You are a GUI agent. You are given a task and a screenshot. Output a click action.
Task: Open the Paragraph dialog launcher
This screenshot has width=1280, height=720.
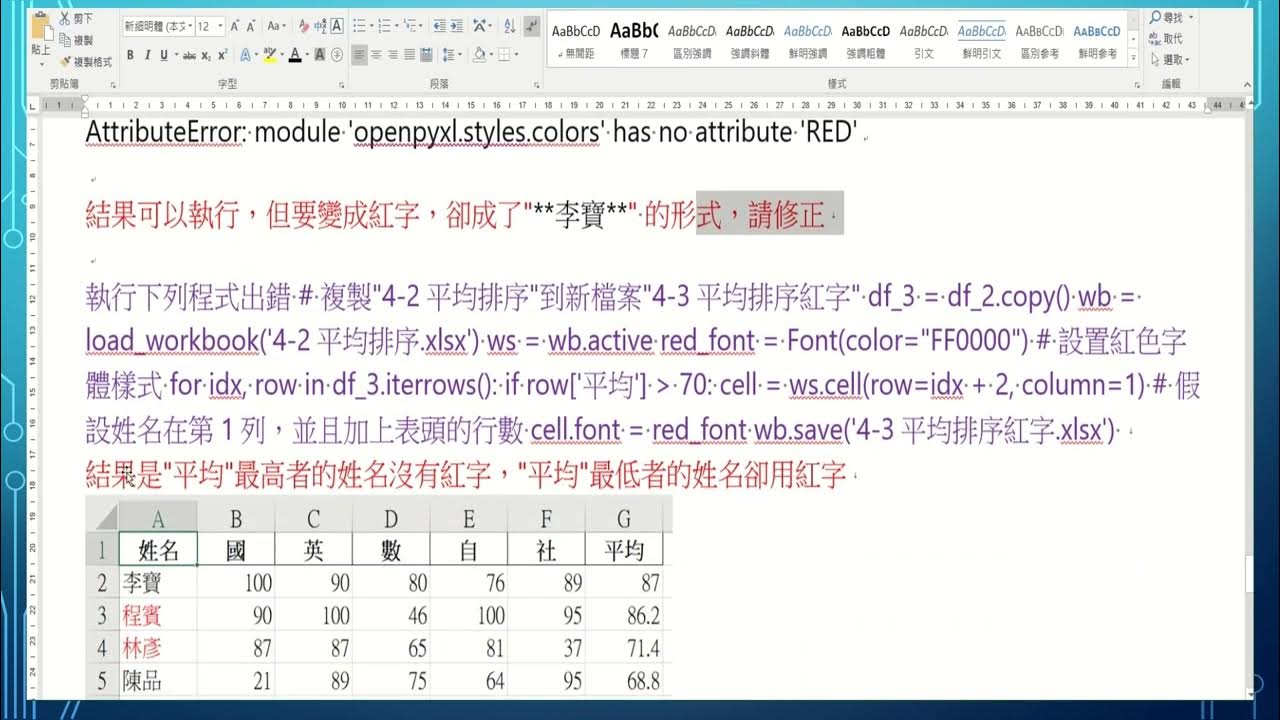point(536,85)
